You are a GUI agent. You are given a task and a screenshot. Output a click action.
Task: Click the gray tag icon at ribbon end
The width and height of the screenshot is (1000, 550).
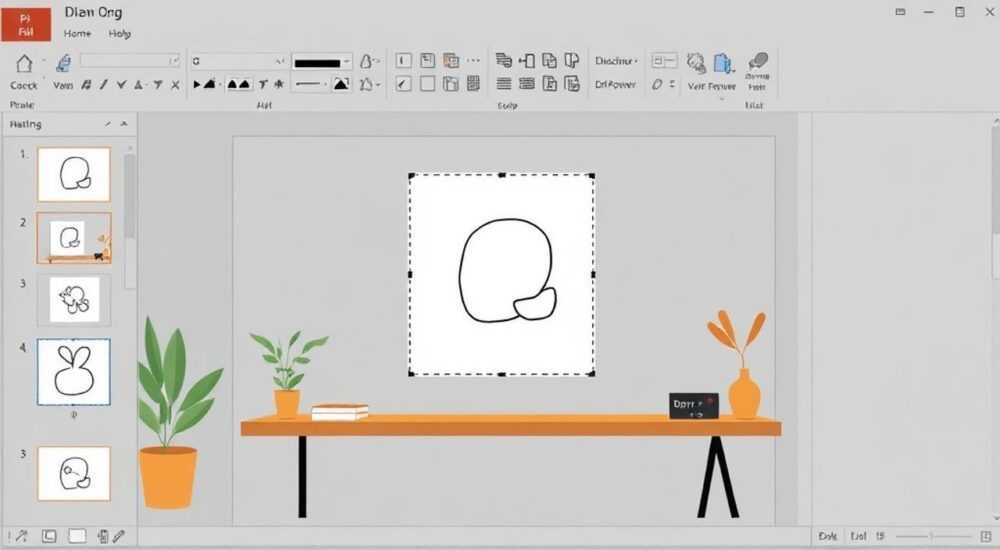click(758, 61)
